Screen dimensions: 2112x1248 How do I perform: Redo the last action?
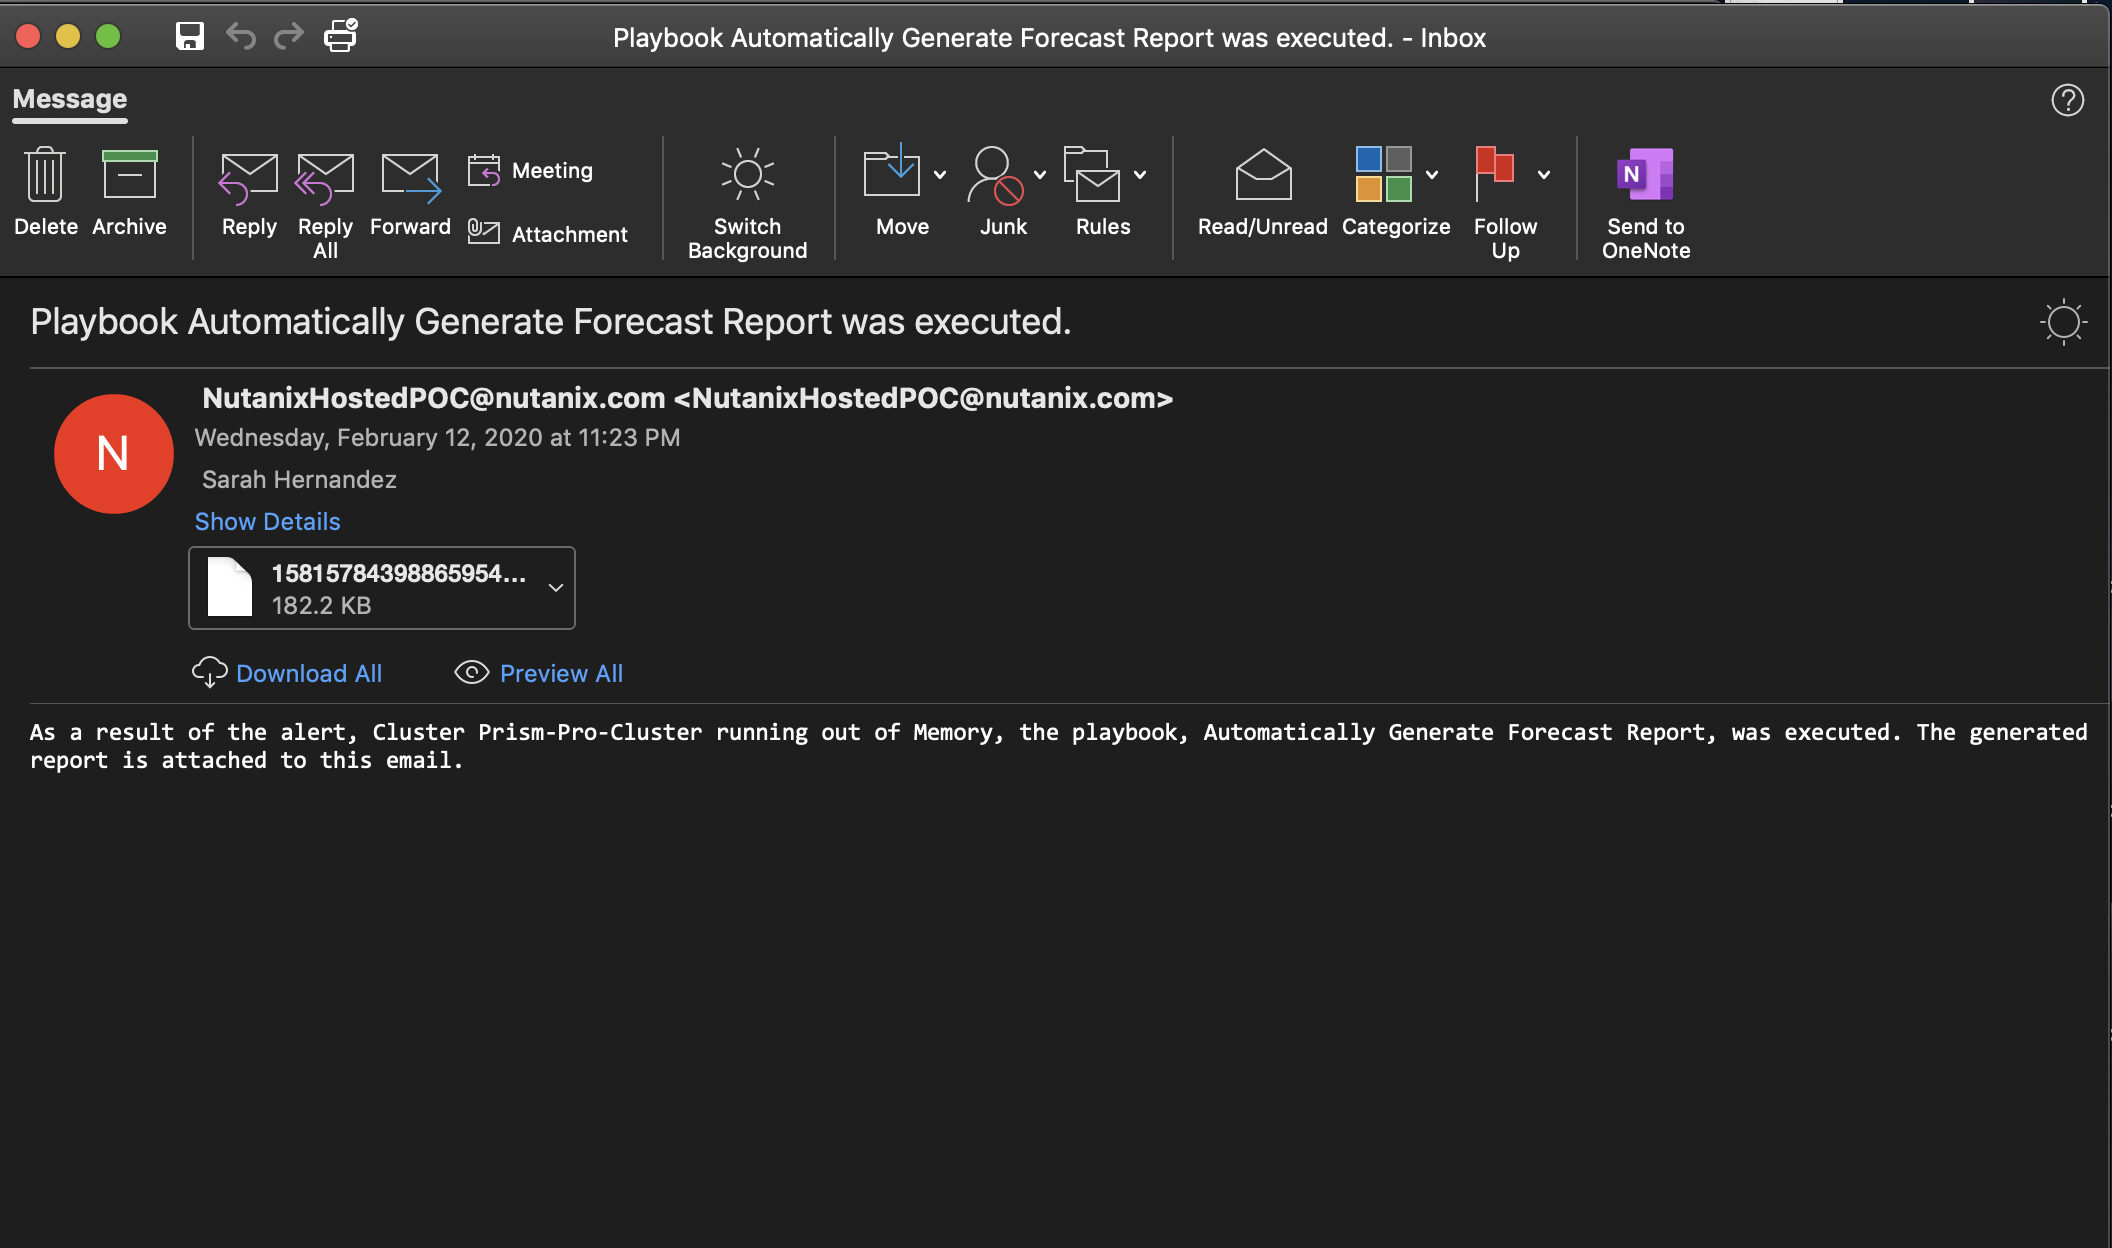coord(289,37)
